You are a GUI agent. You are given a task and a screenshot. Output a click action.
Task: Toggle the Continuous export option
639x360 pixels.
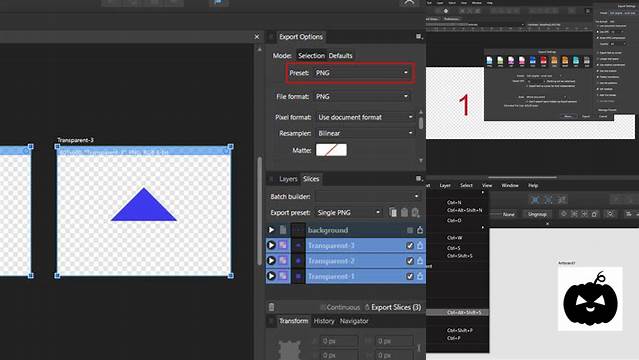click(340, 307)
